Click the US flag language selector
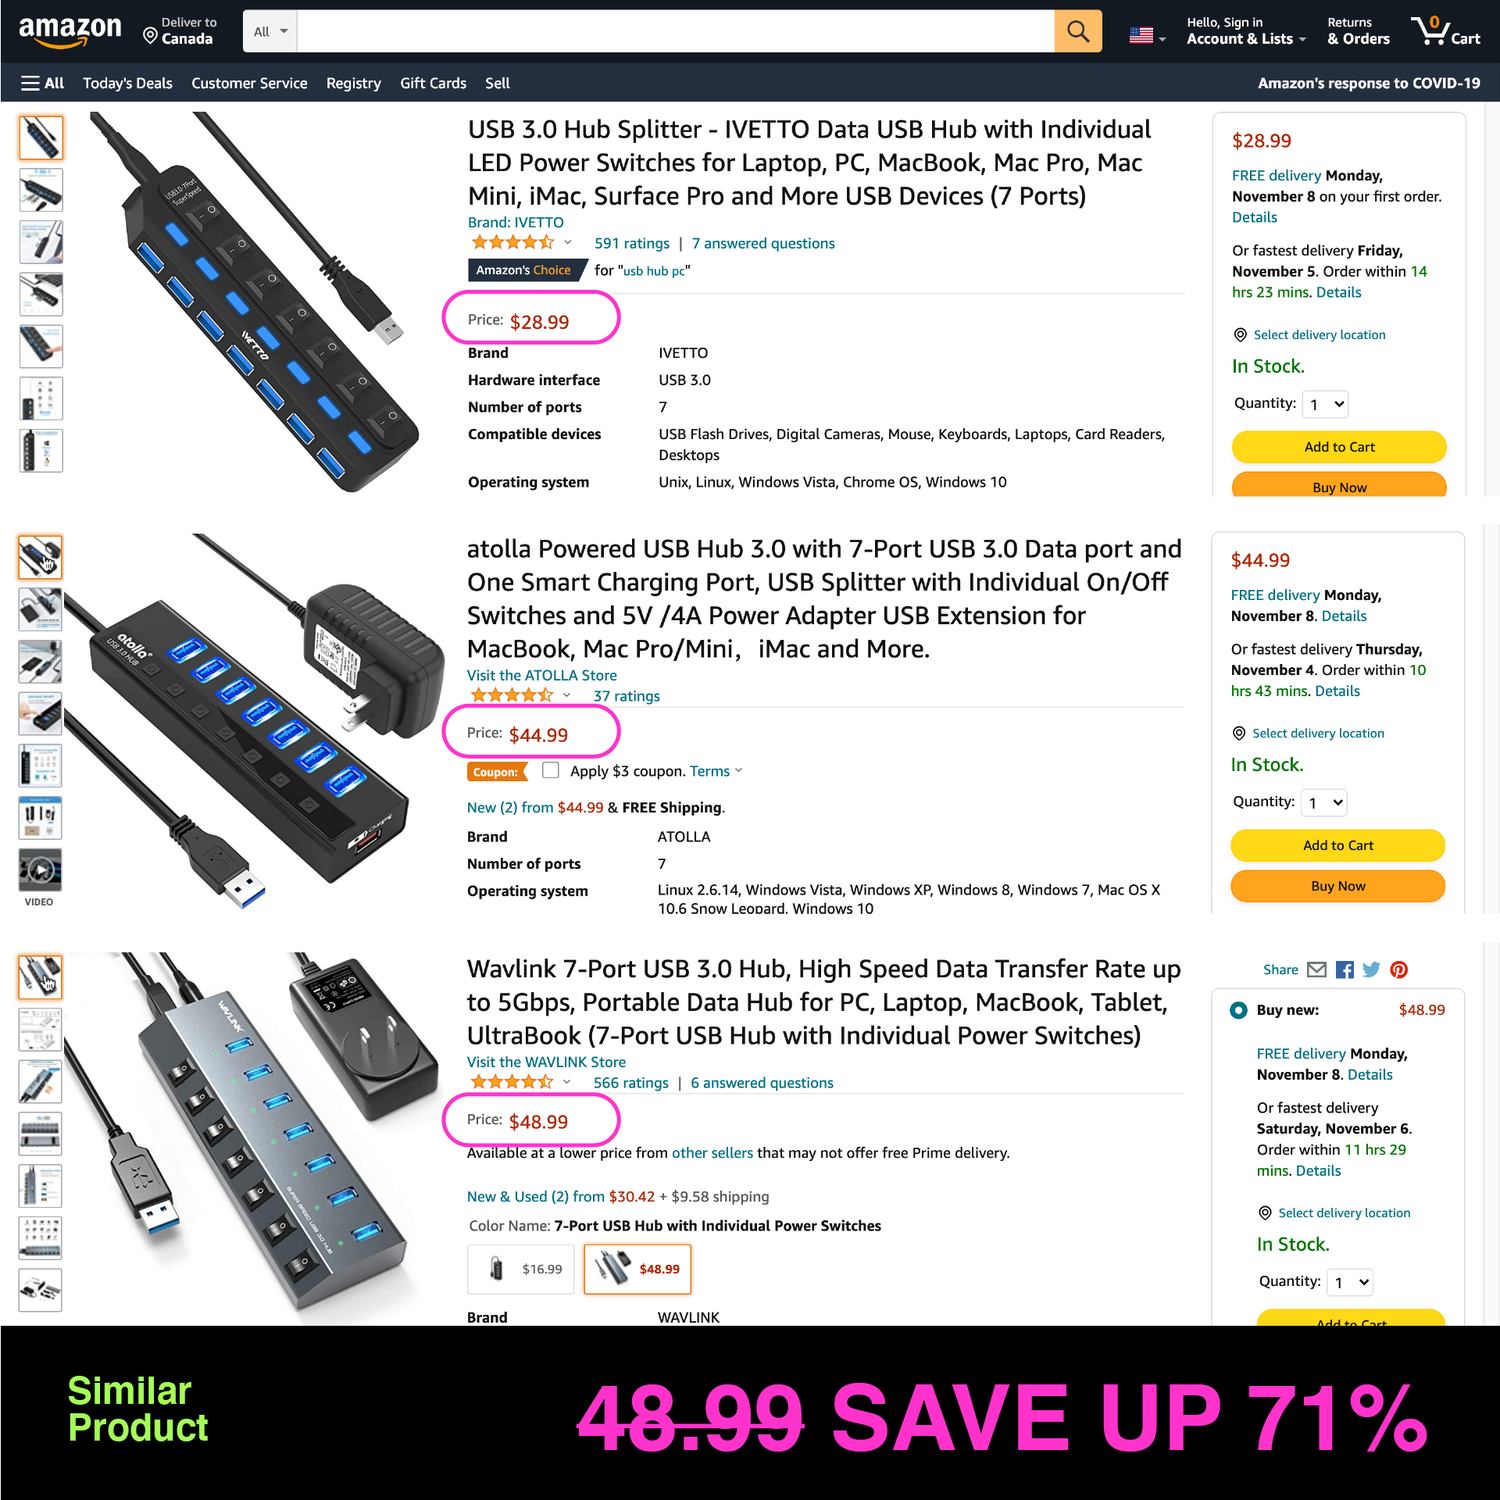The width and height of the screenshot is (1500, 1500). (x=1147, y=36)
